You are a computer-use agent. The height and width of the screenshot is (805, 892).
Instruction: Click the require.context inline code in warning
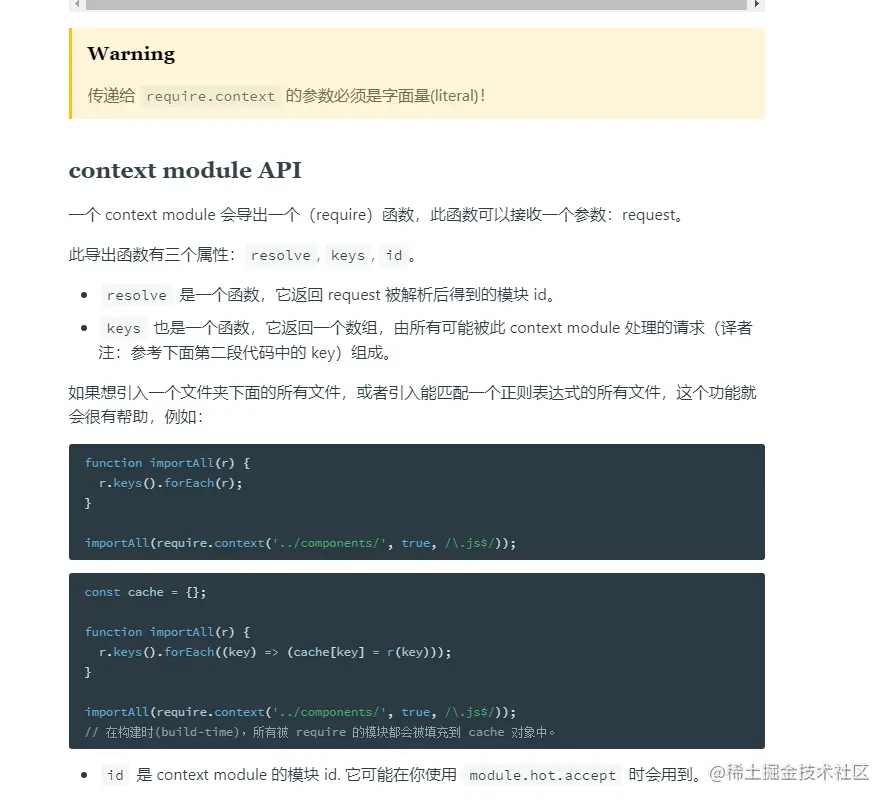(x=210, y=97)
